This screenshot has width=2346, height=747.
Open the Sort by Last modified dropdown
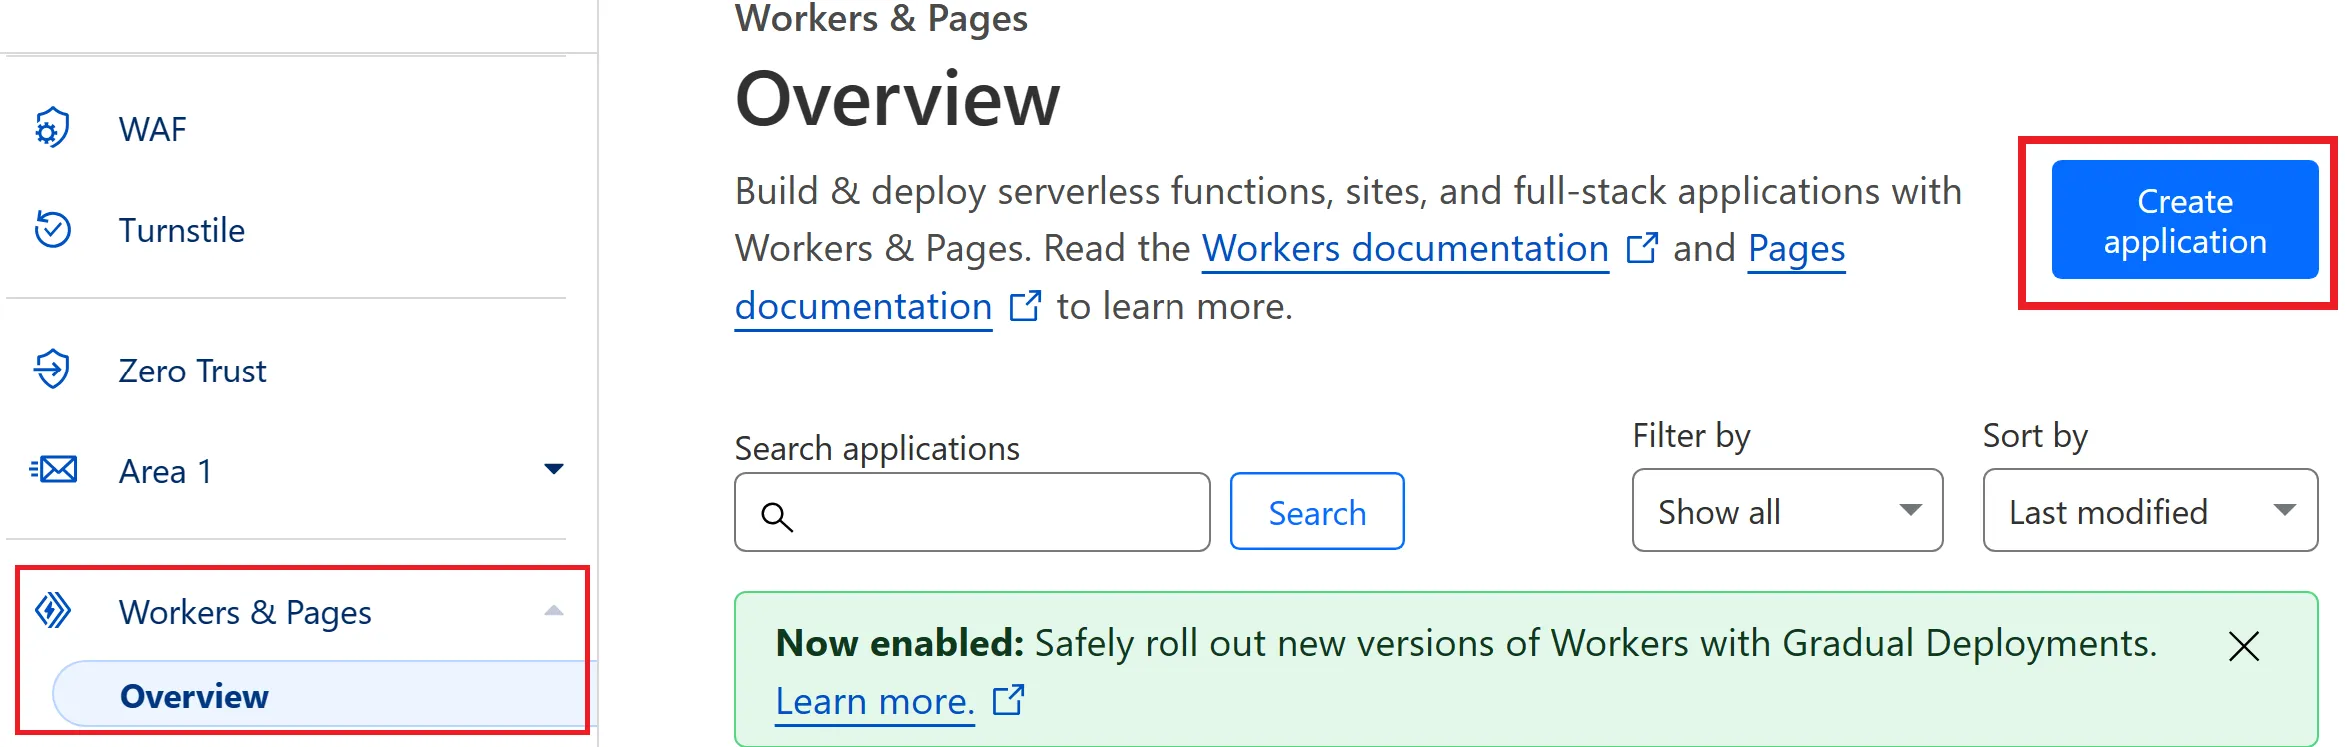tap(2150, 510)
